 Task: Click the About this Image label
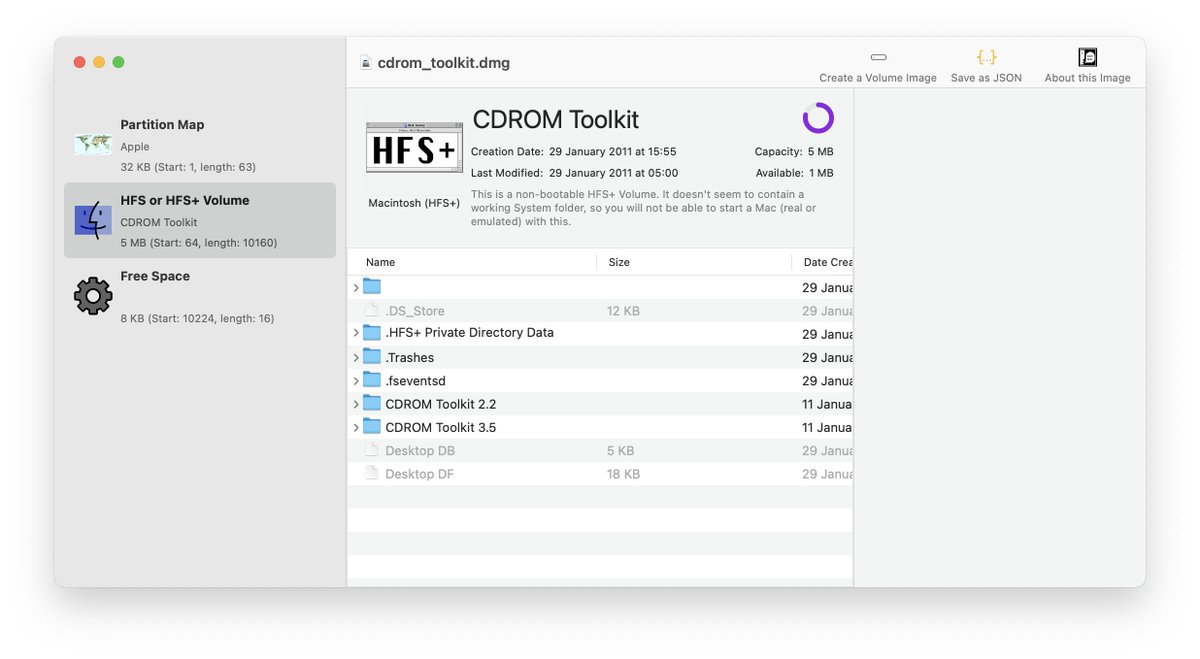(1088, 78)
